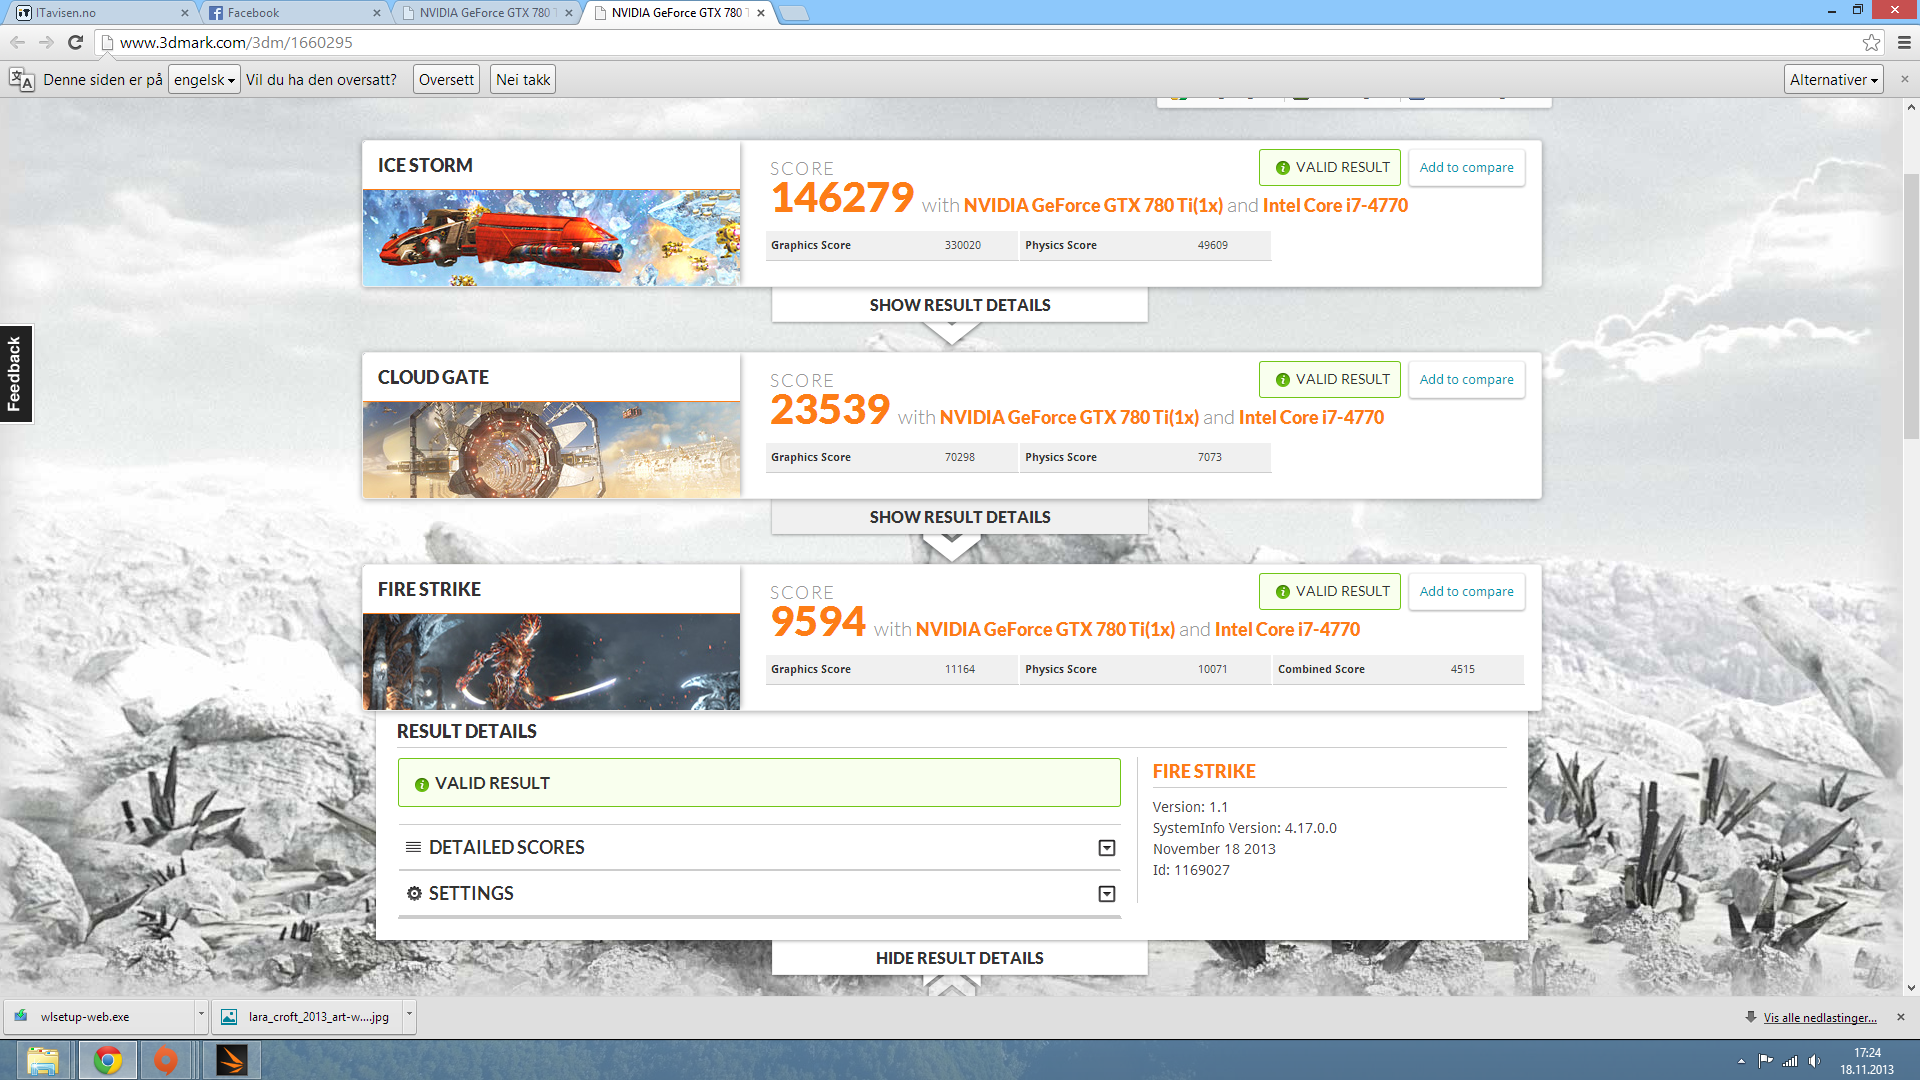Viewport: 1920px width, 1080px height.
Task: Click the Action Center flag tray icon
Action: pos(1765,1061)
